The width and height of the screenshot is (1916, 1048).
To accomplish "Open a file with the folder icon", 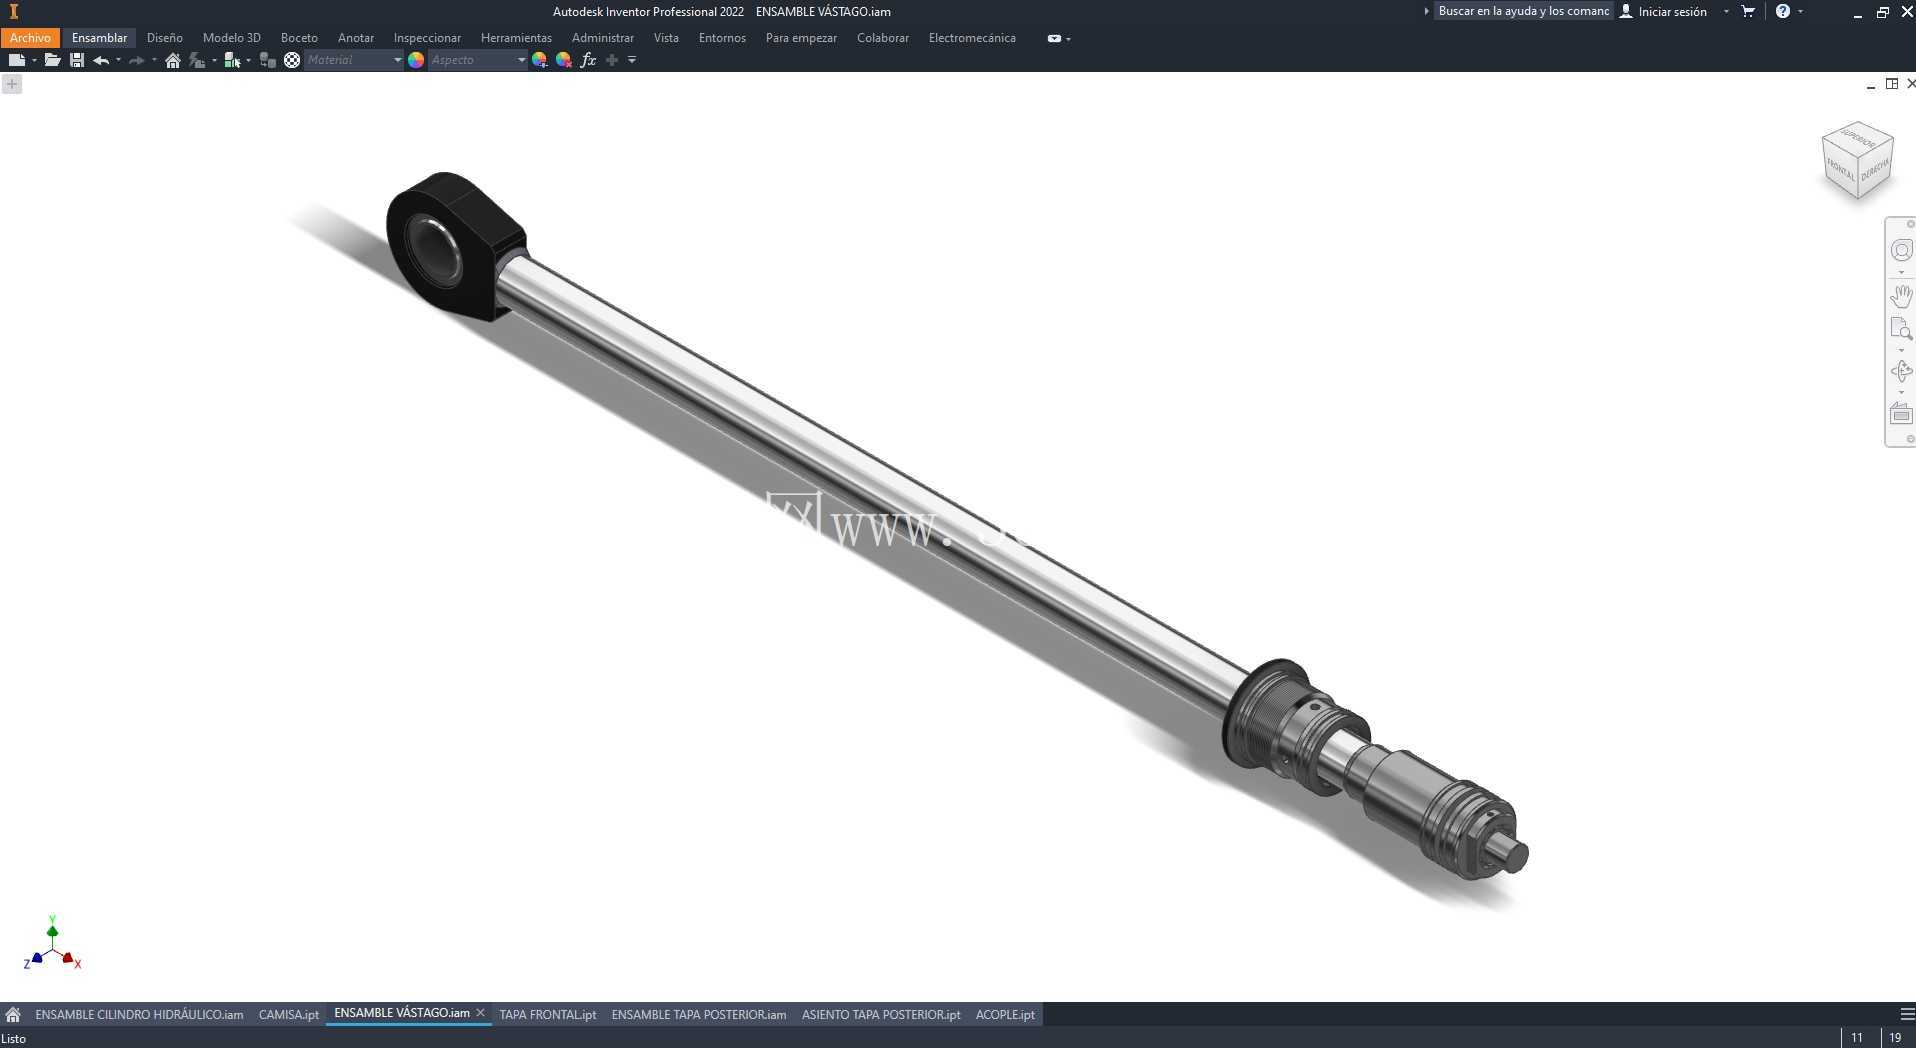I will coord(52,60).
